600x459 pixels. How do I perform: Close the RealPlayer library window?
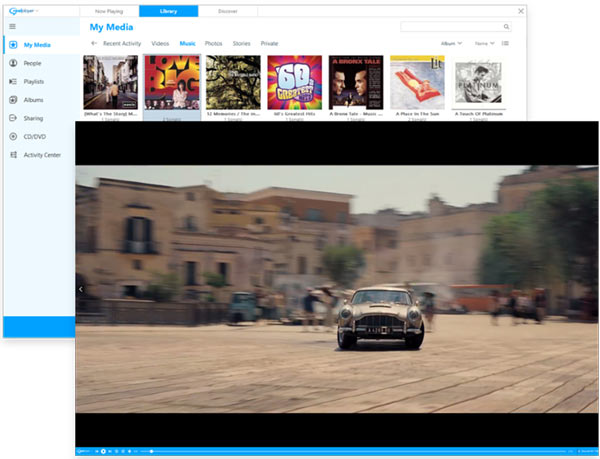(x=521, y=11)
